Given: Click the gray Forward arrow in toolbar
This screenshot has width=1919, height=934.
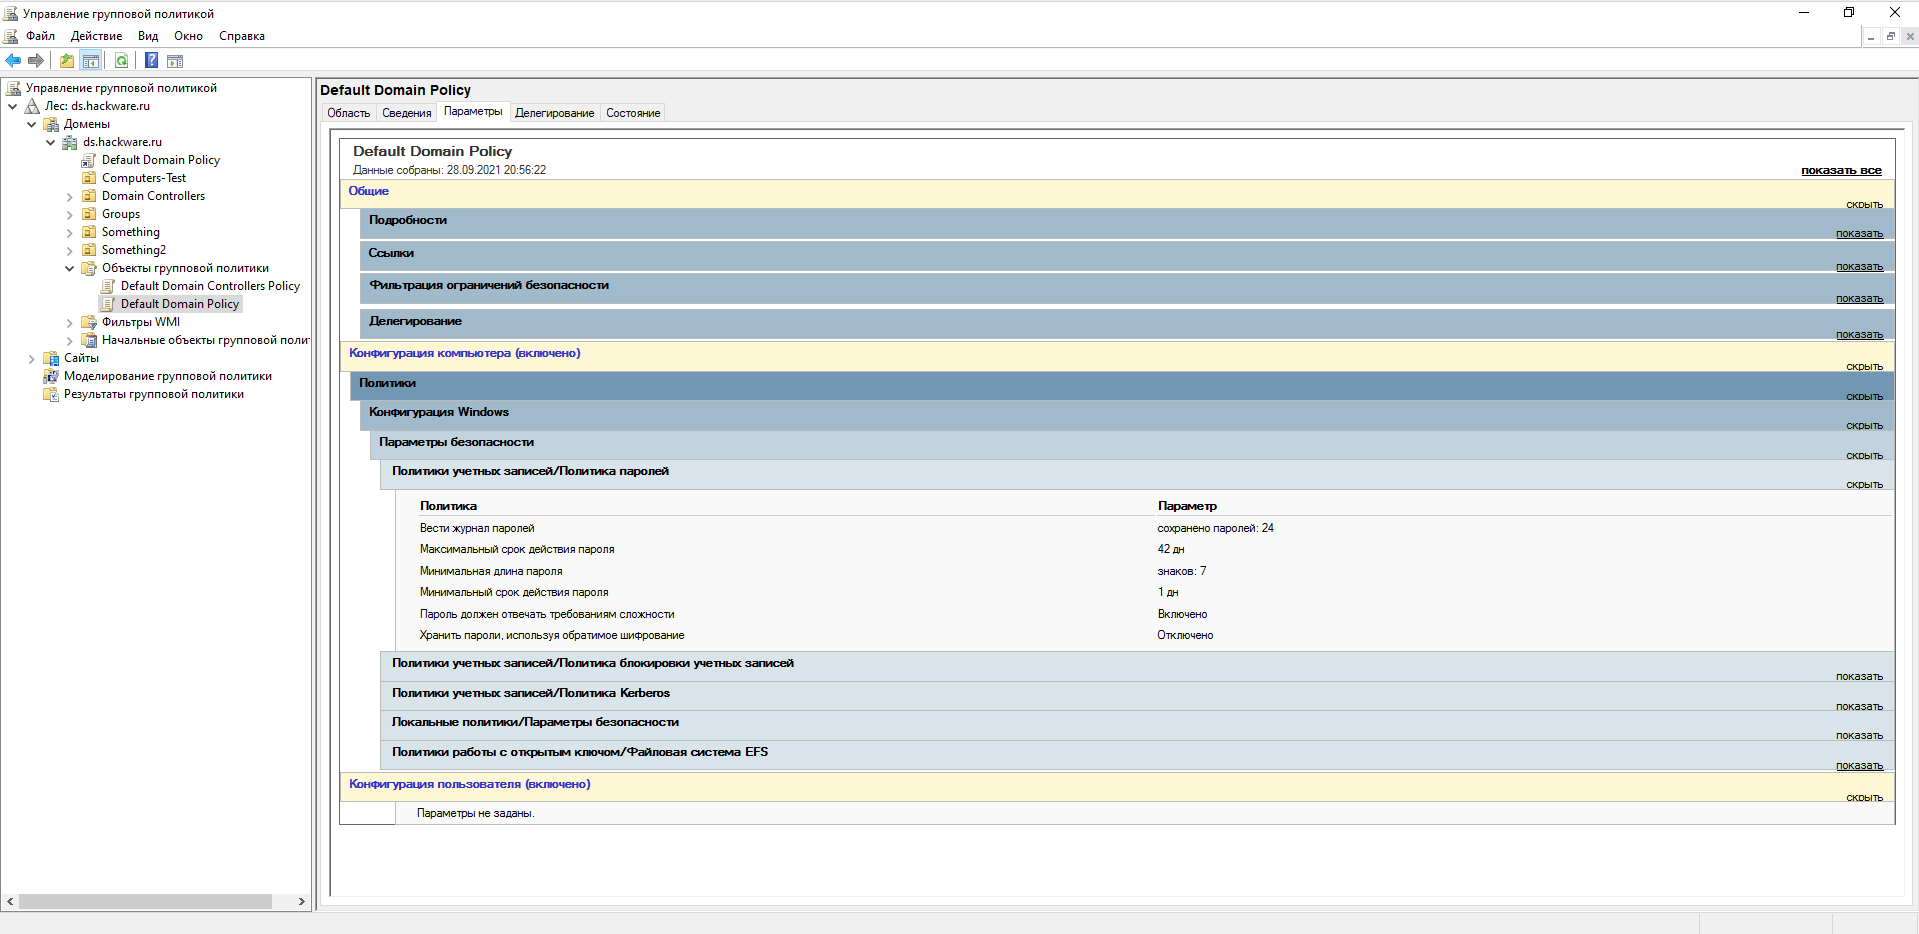Looking at the screenshot, I should [36, 61].
